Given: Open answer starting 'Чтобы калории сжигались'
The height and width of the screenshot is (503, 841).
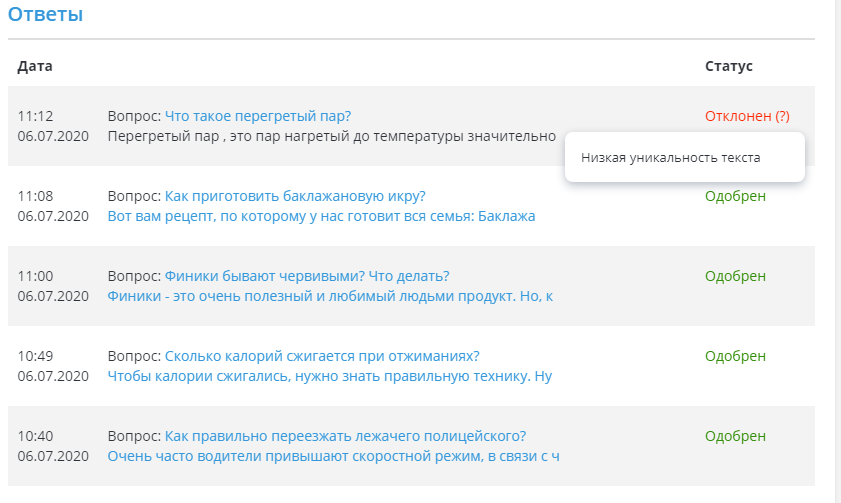Looking at the screenshot, I should [330, 376].
